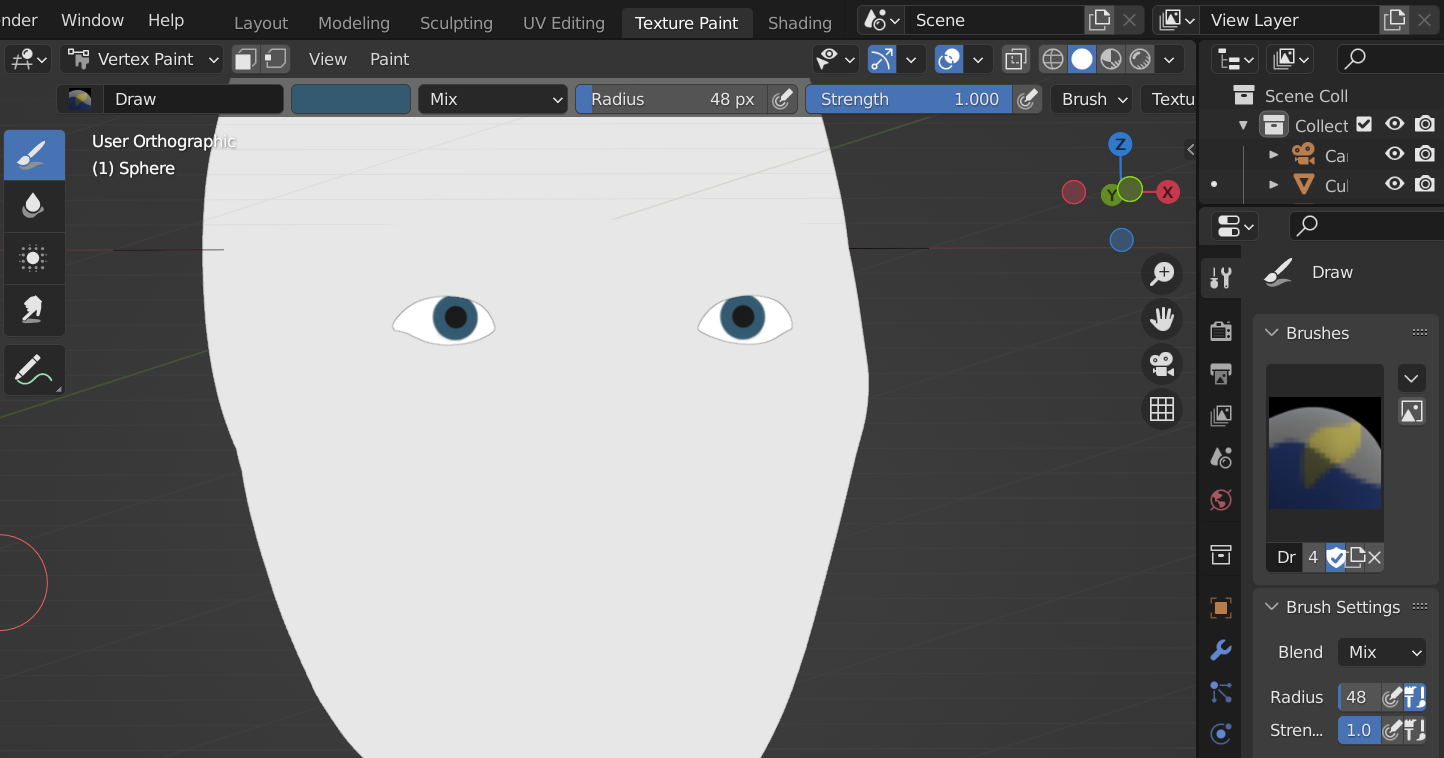1444x758 pixels.
Task: Collapse the Brush Settings panel
Action: (x=1272, y=607)
